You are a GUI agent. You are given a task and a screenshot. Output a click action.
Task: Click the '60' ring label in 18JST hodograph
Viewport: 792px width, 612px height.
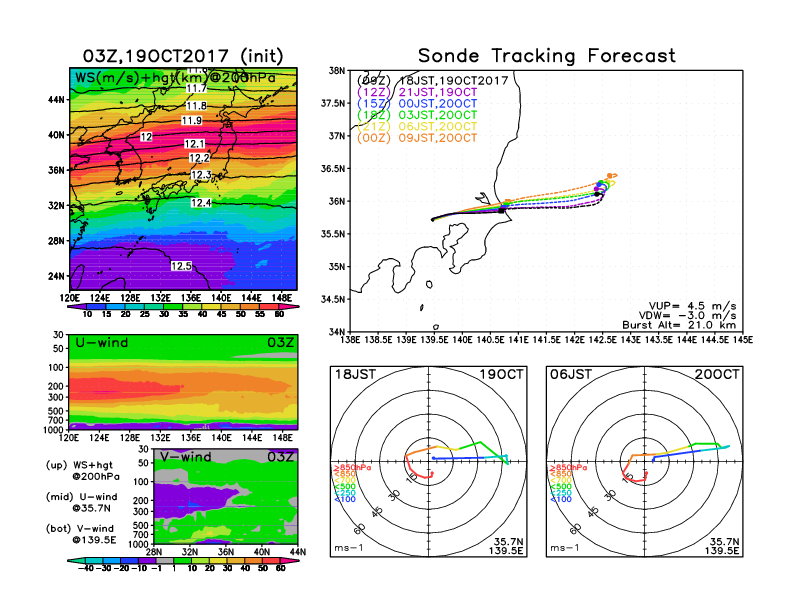tap(360, 529)
